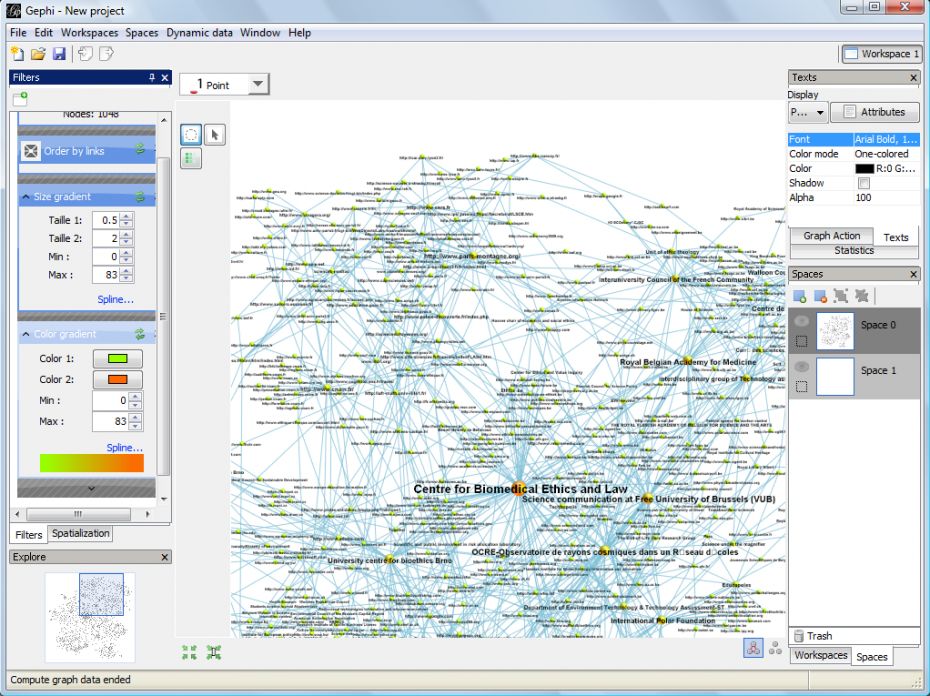Toggle the eye visibility for Space 0
930x696 pixels.
pos(801,321)
